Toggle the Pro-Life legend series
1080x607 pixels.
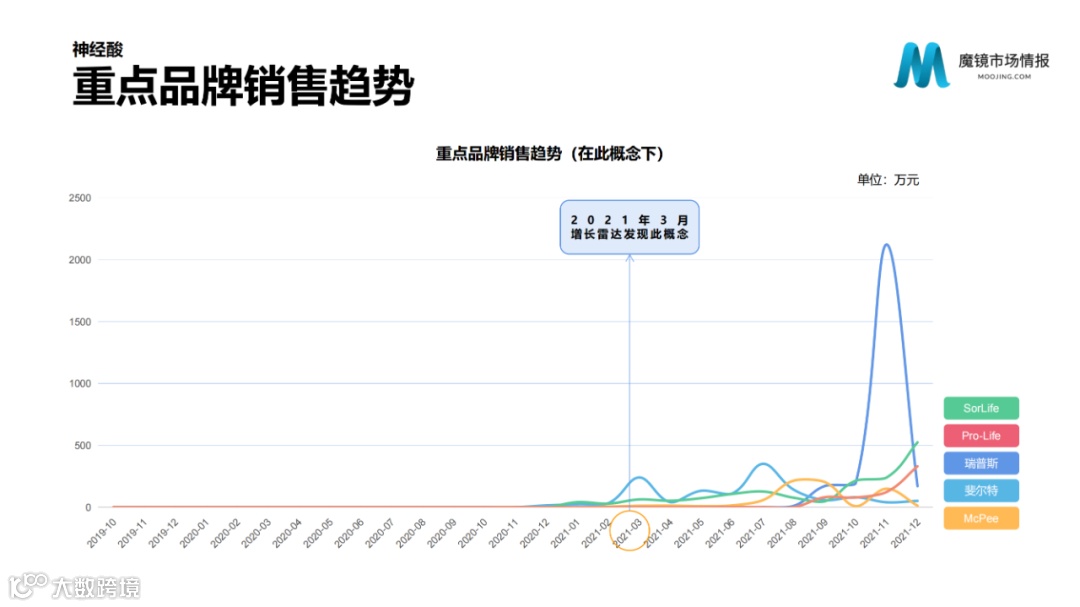(981, 435)
